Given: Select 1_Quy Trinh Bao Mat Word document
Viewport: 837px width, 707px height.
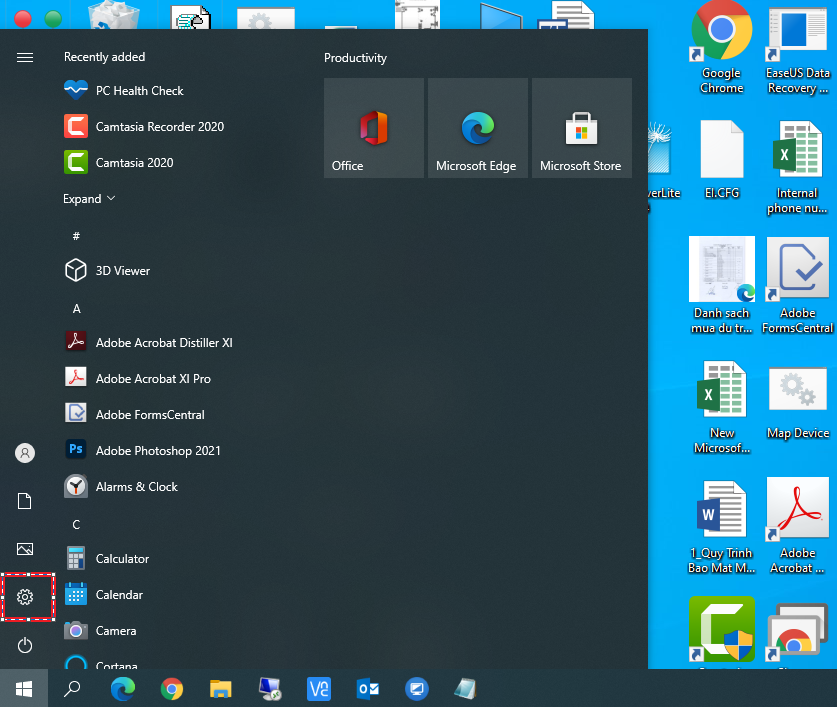Looking at the screenshot, I should point(722,527).
